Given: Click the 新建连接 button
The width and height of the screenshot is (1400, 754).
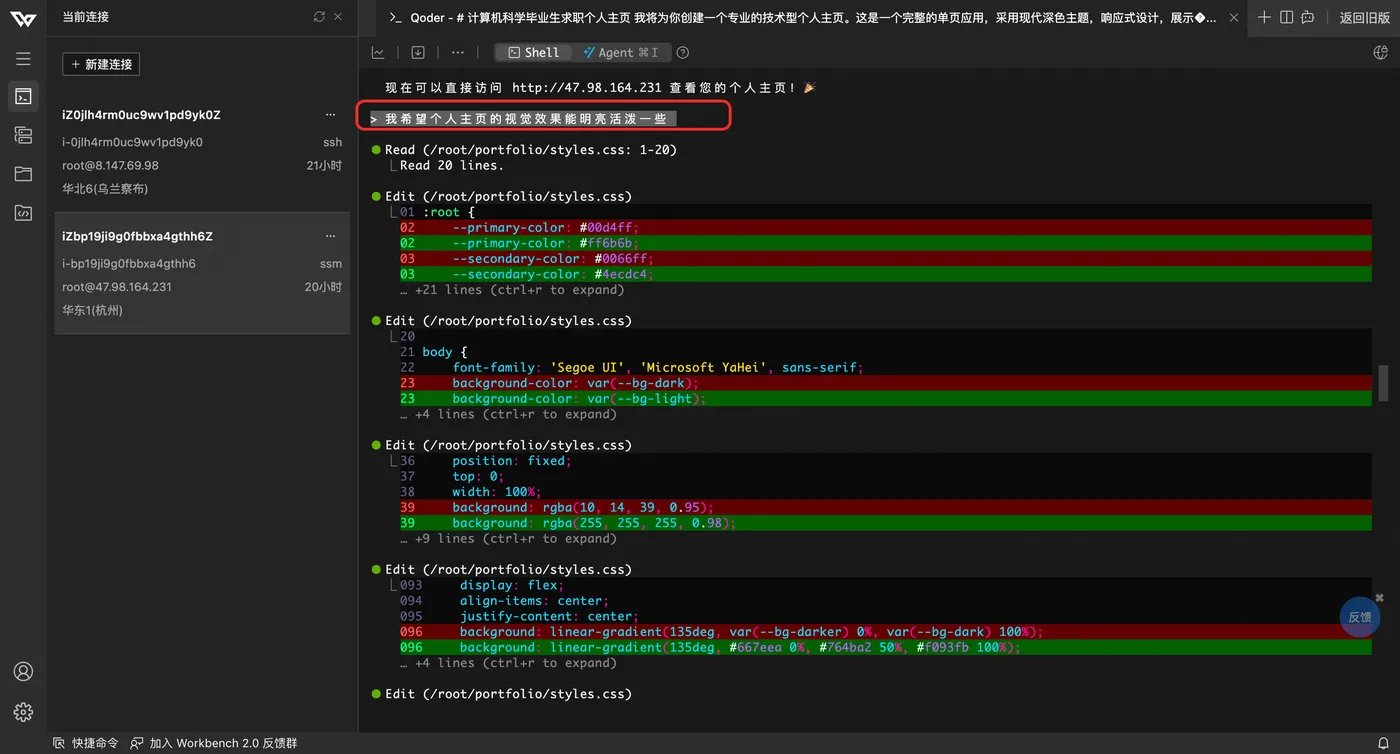Looking at the screenshot, I should (x=101, y=64).
